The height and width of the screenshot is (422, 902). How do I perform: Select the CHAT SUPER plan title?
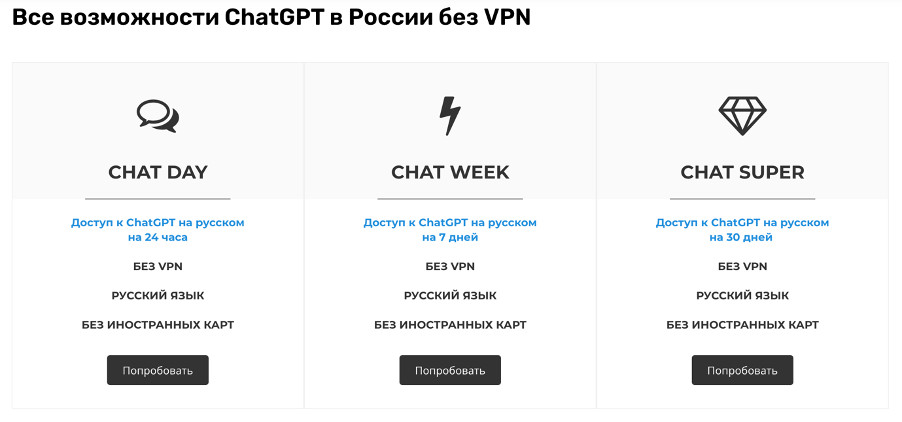click(x=742, y=172)
